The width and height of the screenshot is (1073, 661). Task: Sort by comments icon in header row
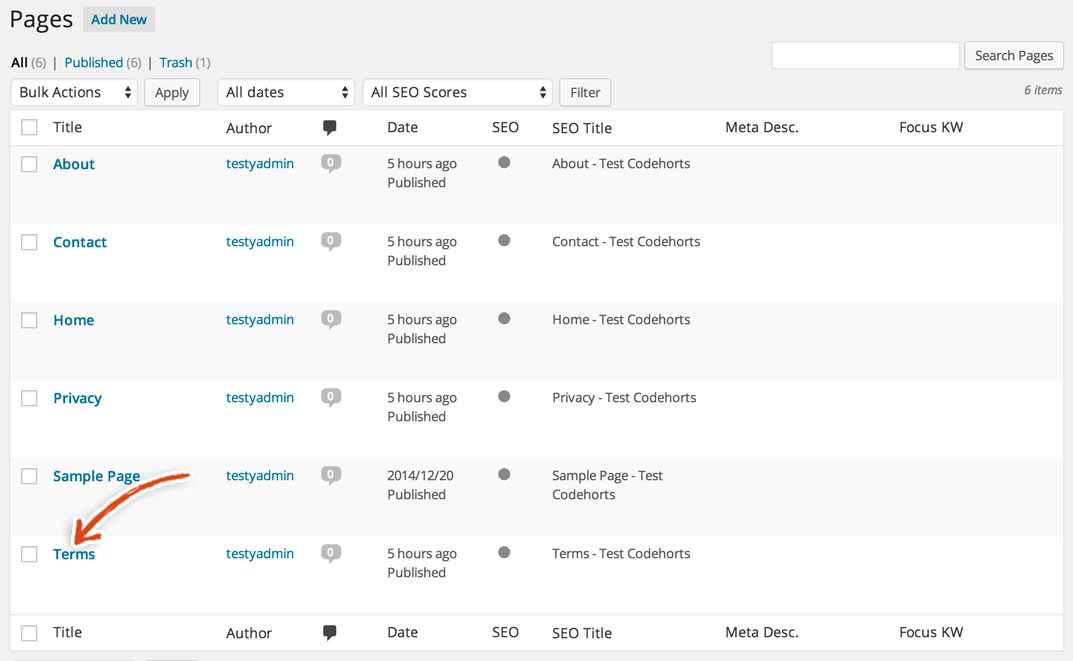pyautogui.click(x=329, y=127)
